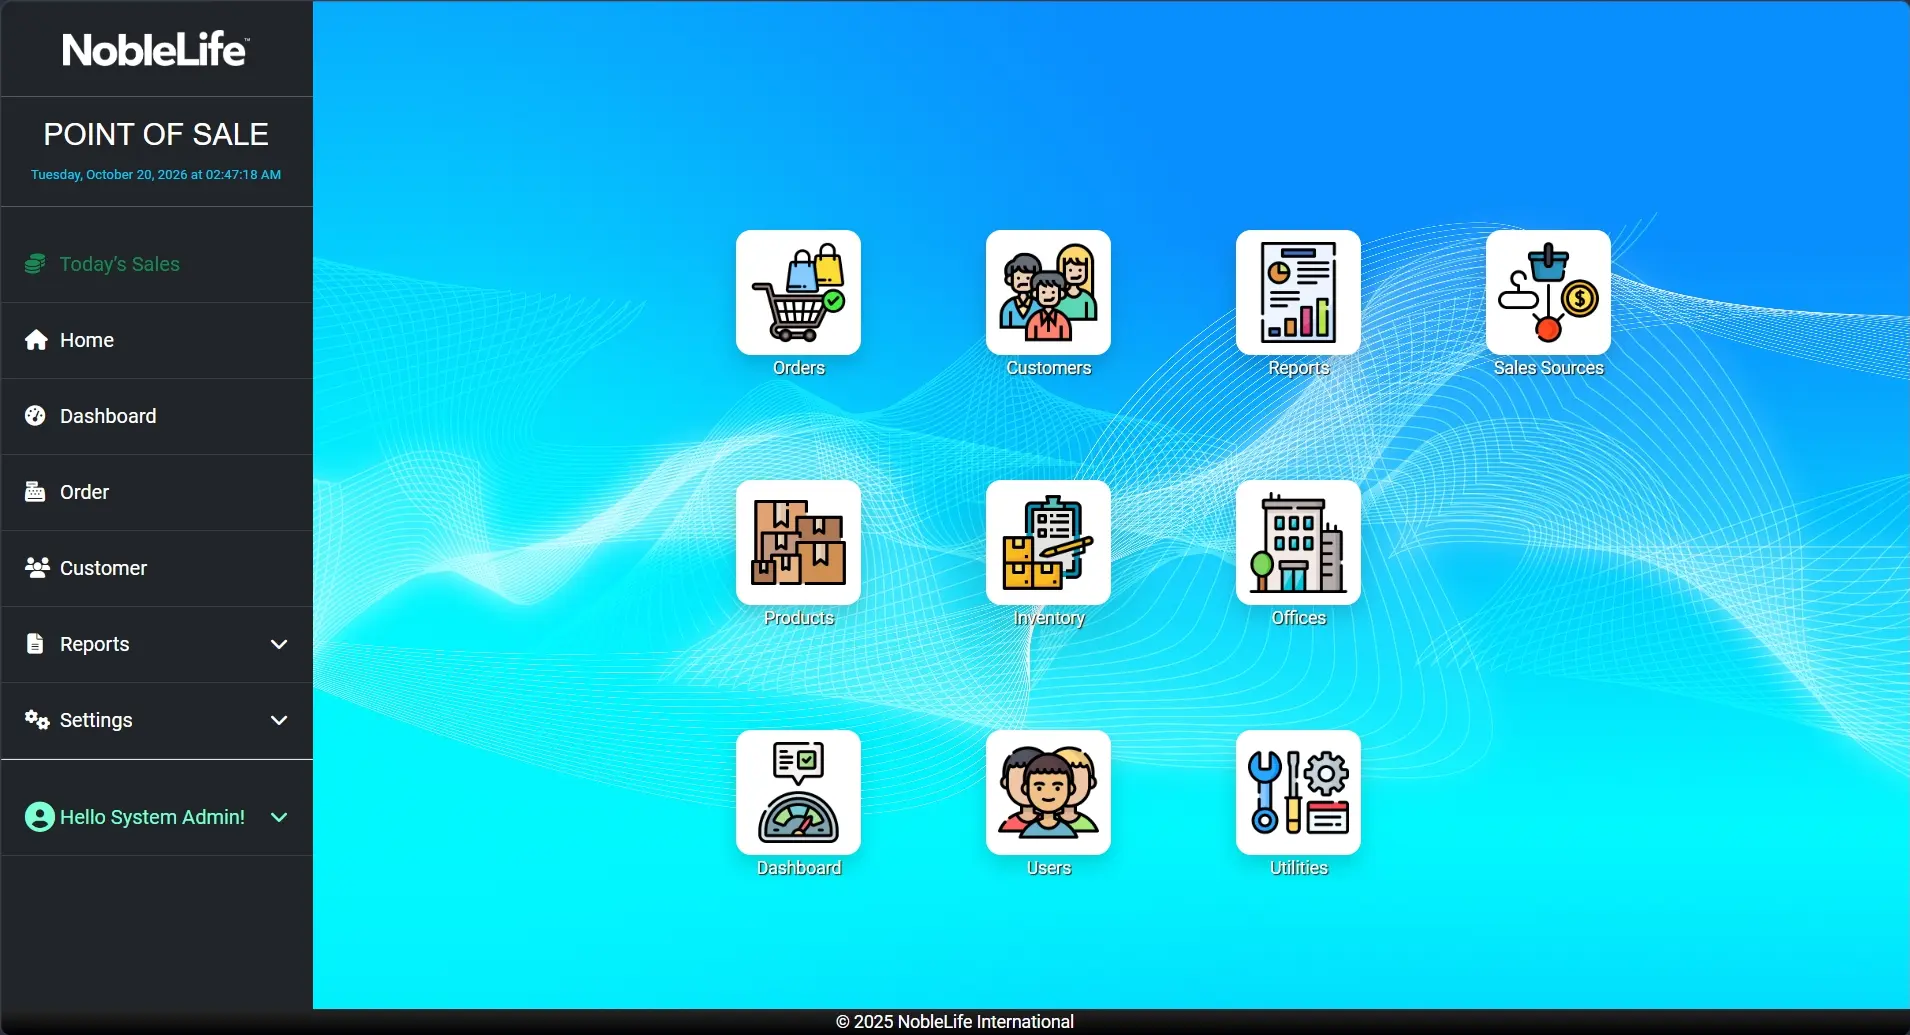Viewport: 1910px width, 1035px height.
Task: Open the Inventory clipboard tile
Action: 1048,542
